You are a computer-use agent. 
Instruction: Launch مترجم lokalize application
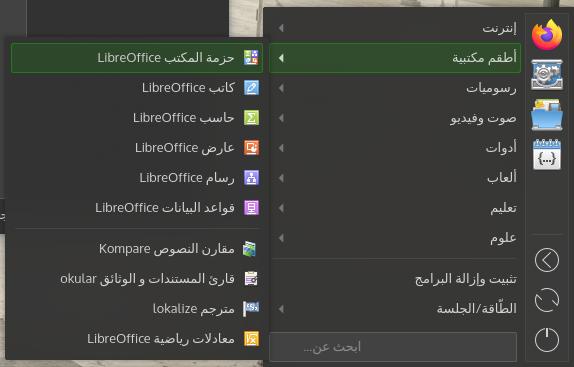(x=137, y=309)
